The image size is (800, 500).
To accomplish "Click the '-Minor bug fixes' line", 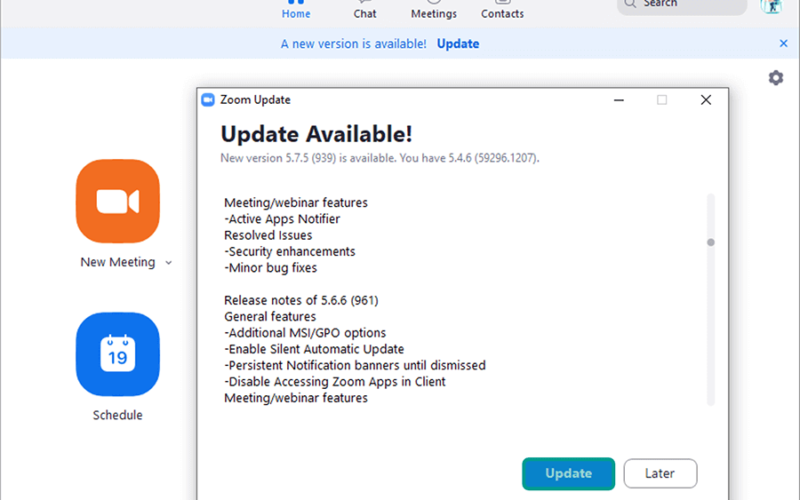I will click(x=270, y=268).
